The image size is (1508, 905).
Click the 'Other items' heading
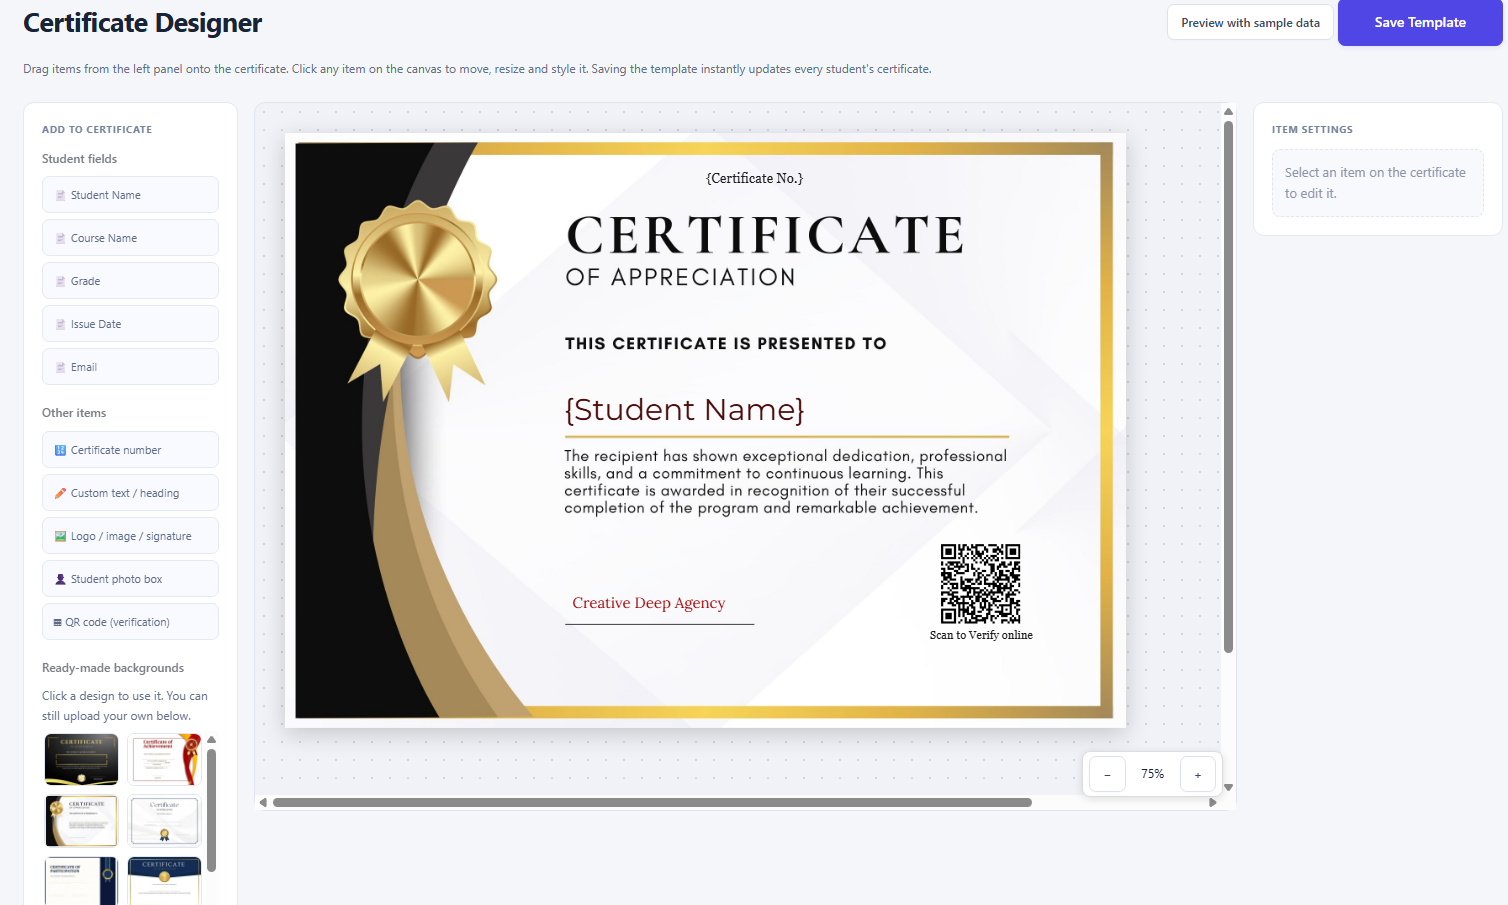pos(74,413)
